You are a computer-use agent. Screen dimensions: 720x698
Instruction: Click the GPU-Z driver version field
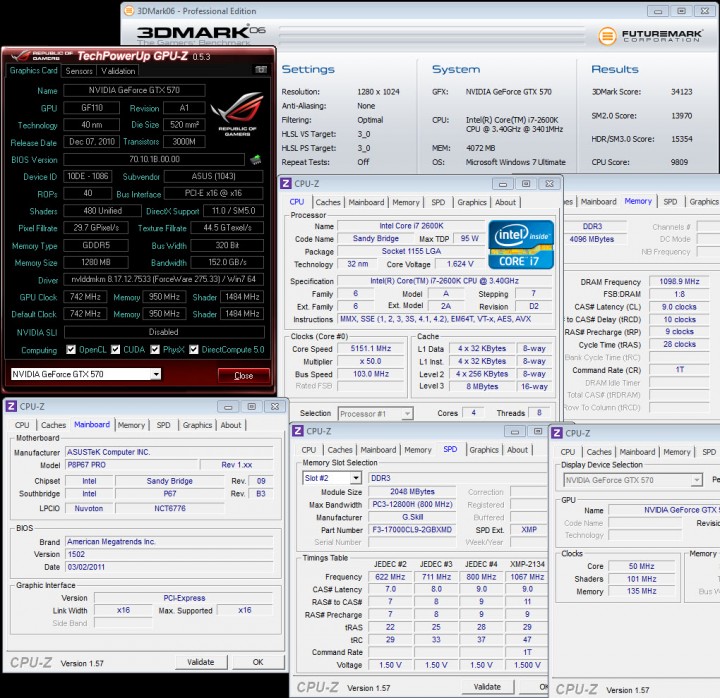(163, 279)
